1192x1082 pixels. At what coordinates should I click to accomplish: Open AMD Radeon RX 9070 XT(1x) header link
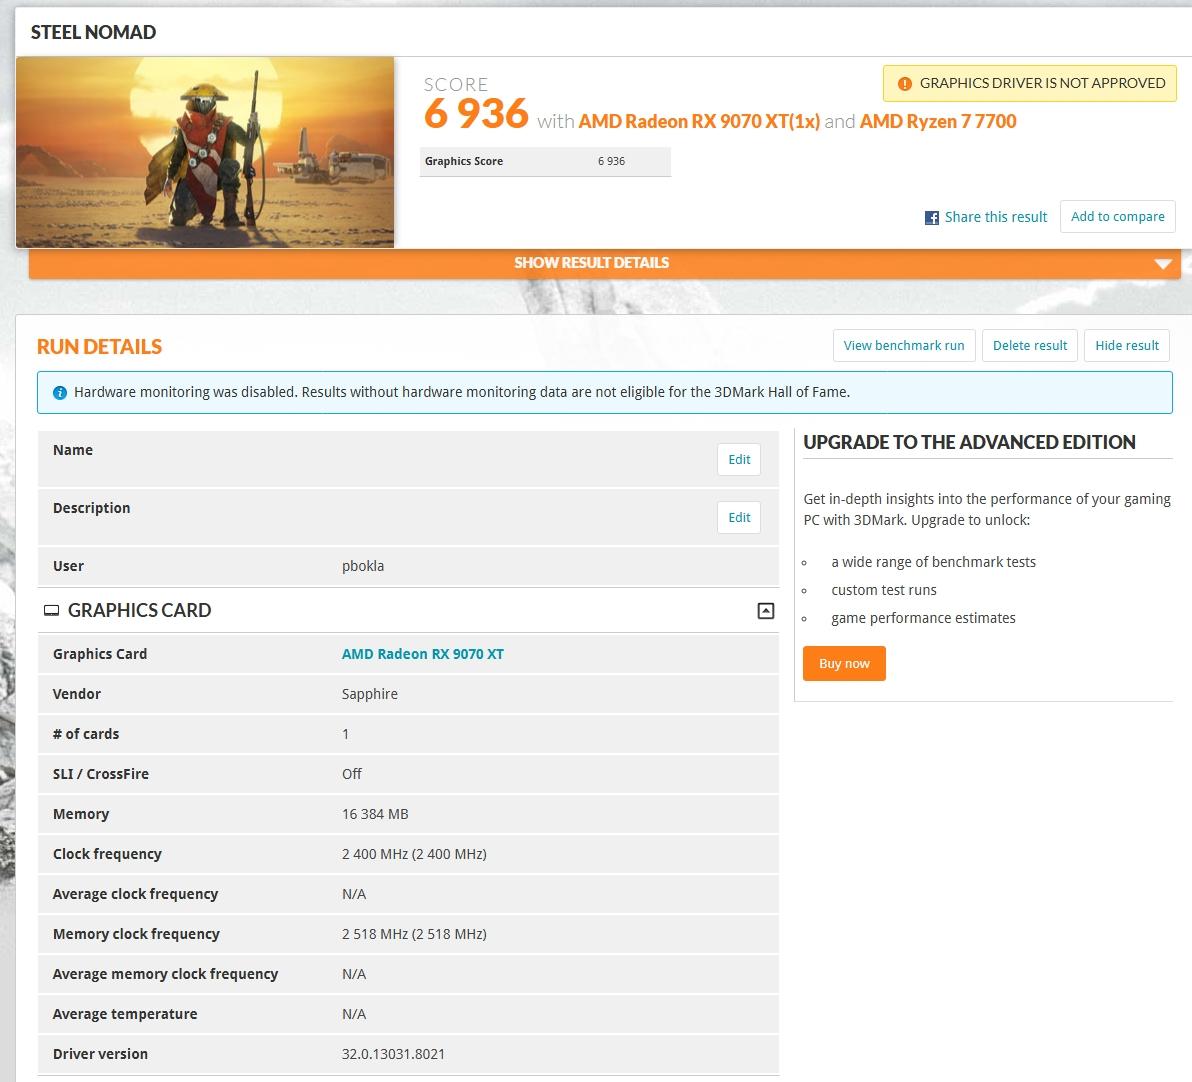pyautogui.click(x=699, y=121)
